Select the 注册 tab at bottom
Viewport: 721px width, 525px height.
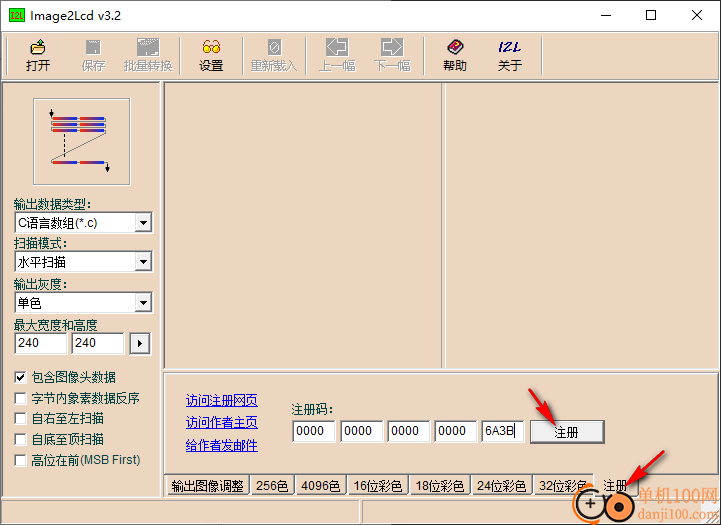tap(615, 485)
